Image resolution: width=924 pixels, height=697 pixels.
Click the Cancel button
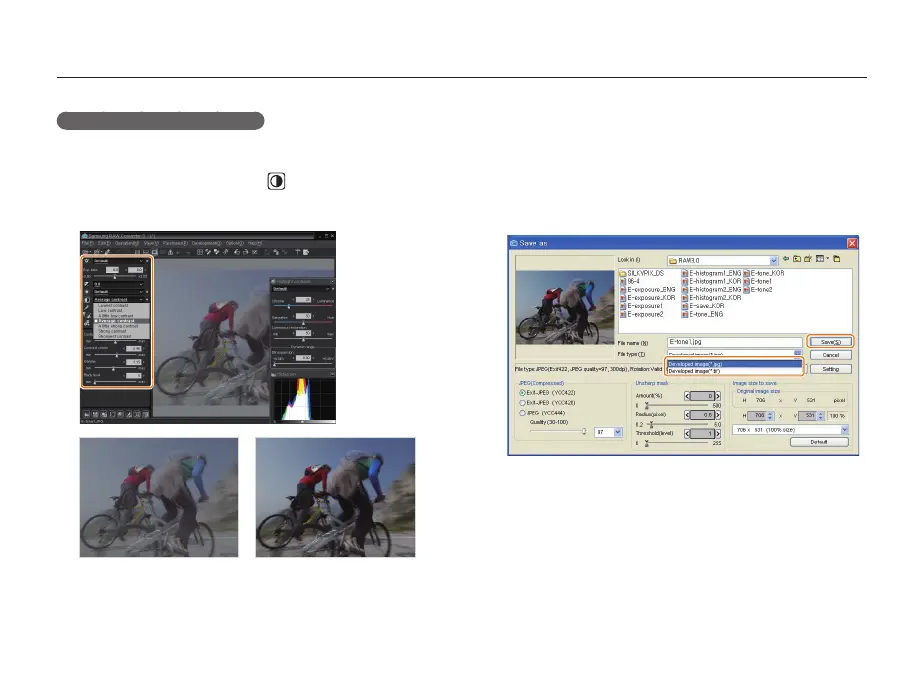pyautogui.click(x=830, y=355)
